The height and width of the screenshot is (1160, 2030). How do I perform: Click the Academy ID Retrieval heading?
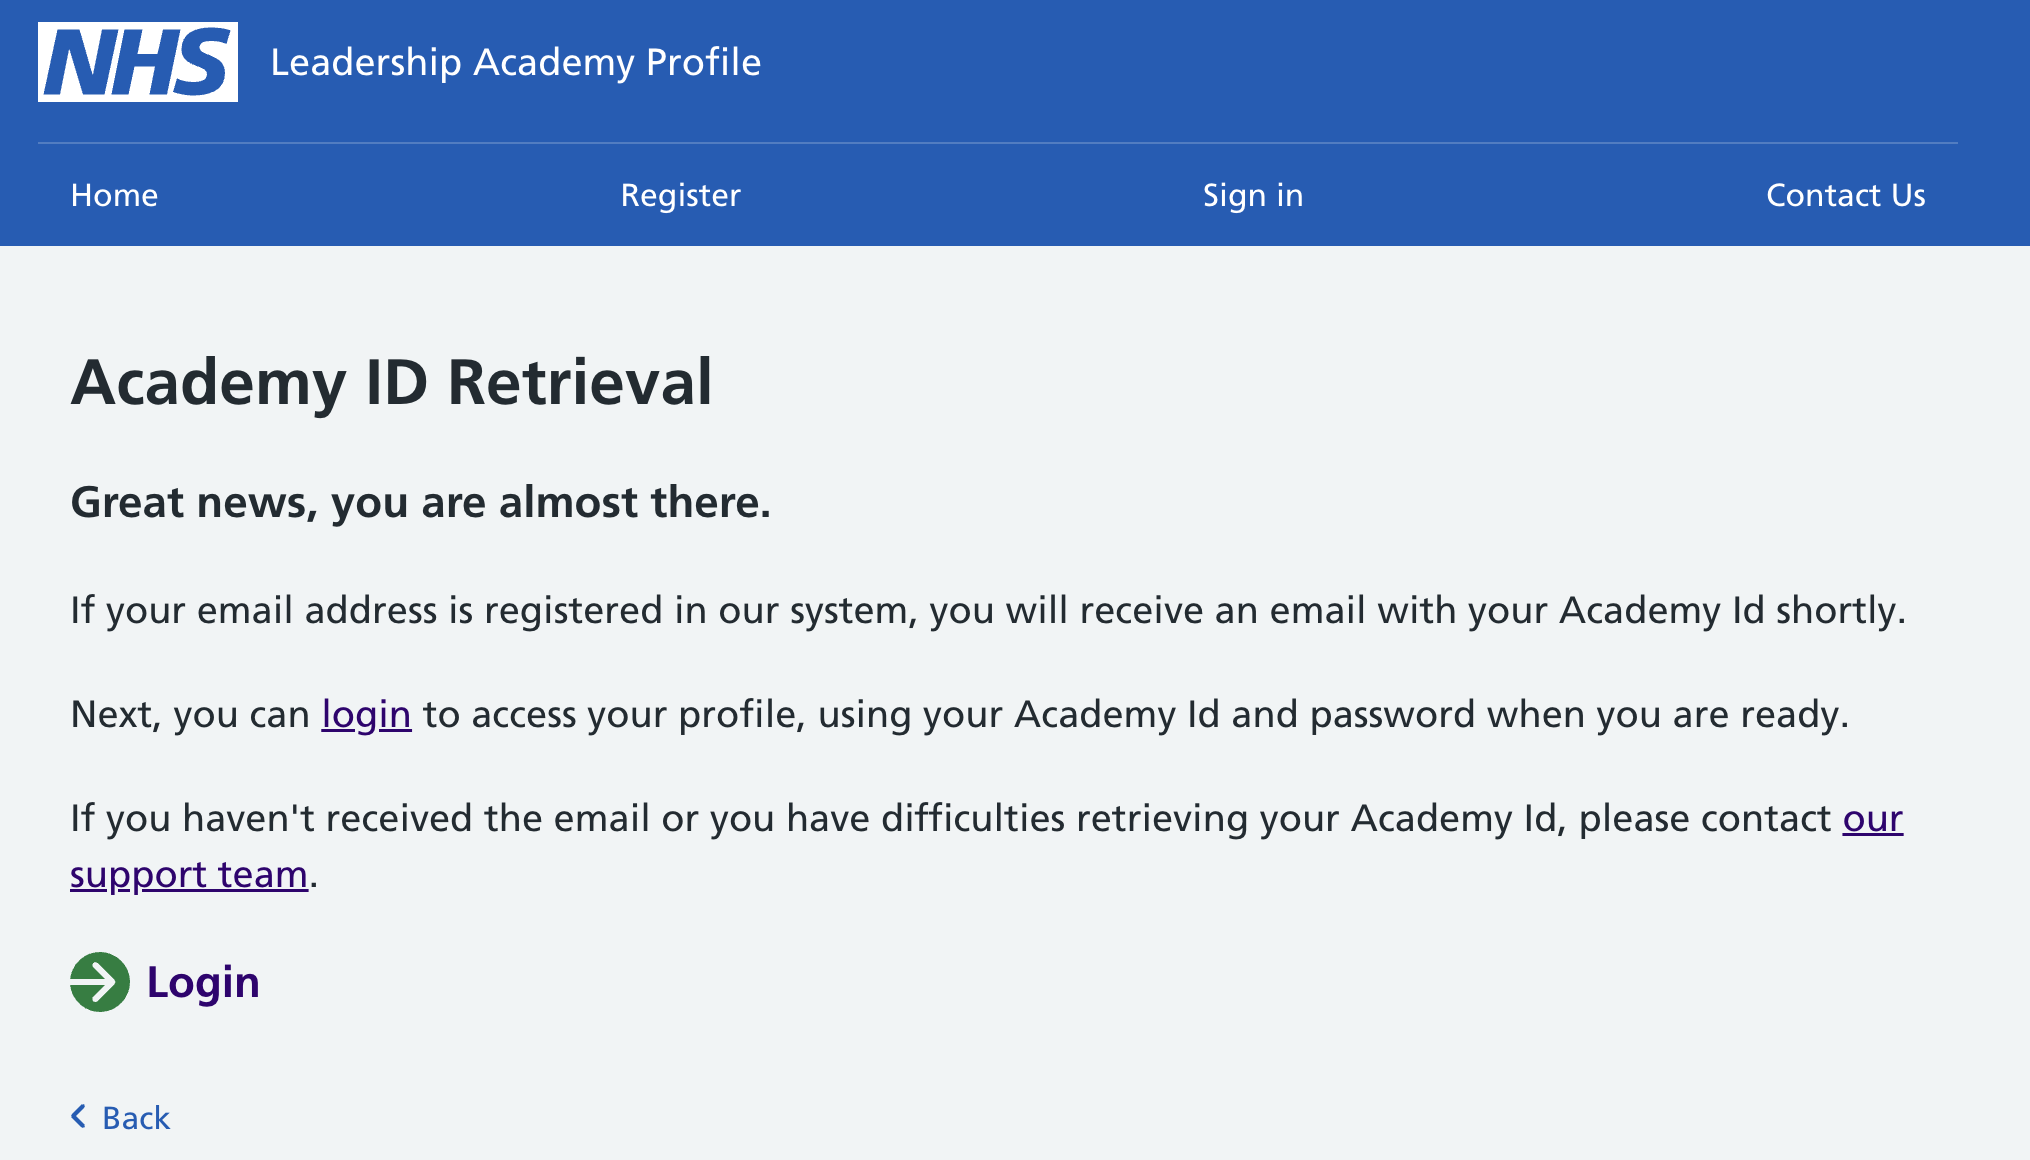click(x=392, y=382)
